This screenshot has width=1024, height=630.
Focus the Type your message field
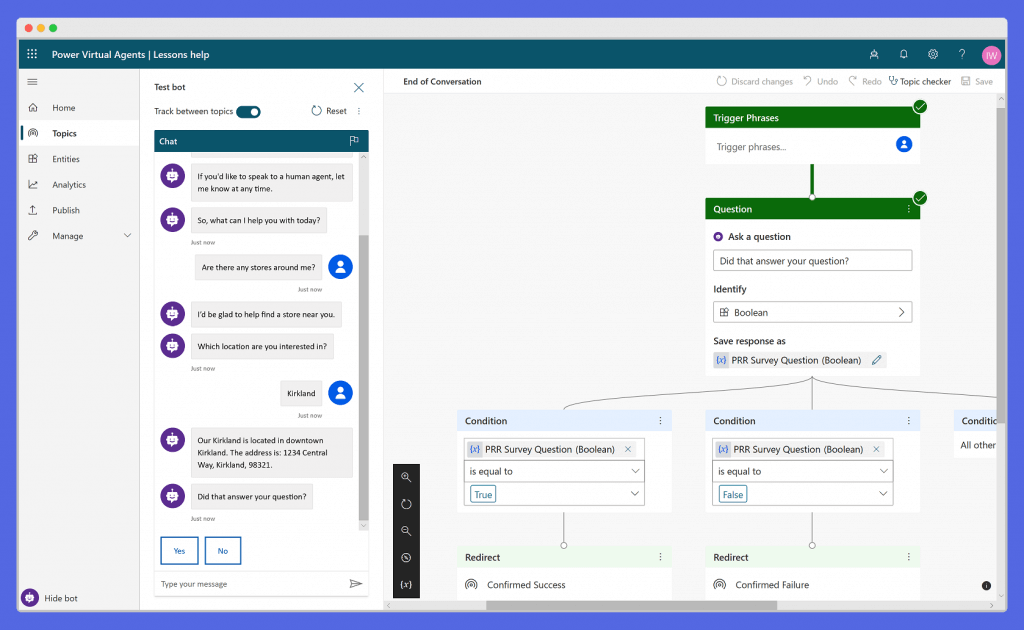(253, 584)
